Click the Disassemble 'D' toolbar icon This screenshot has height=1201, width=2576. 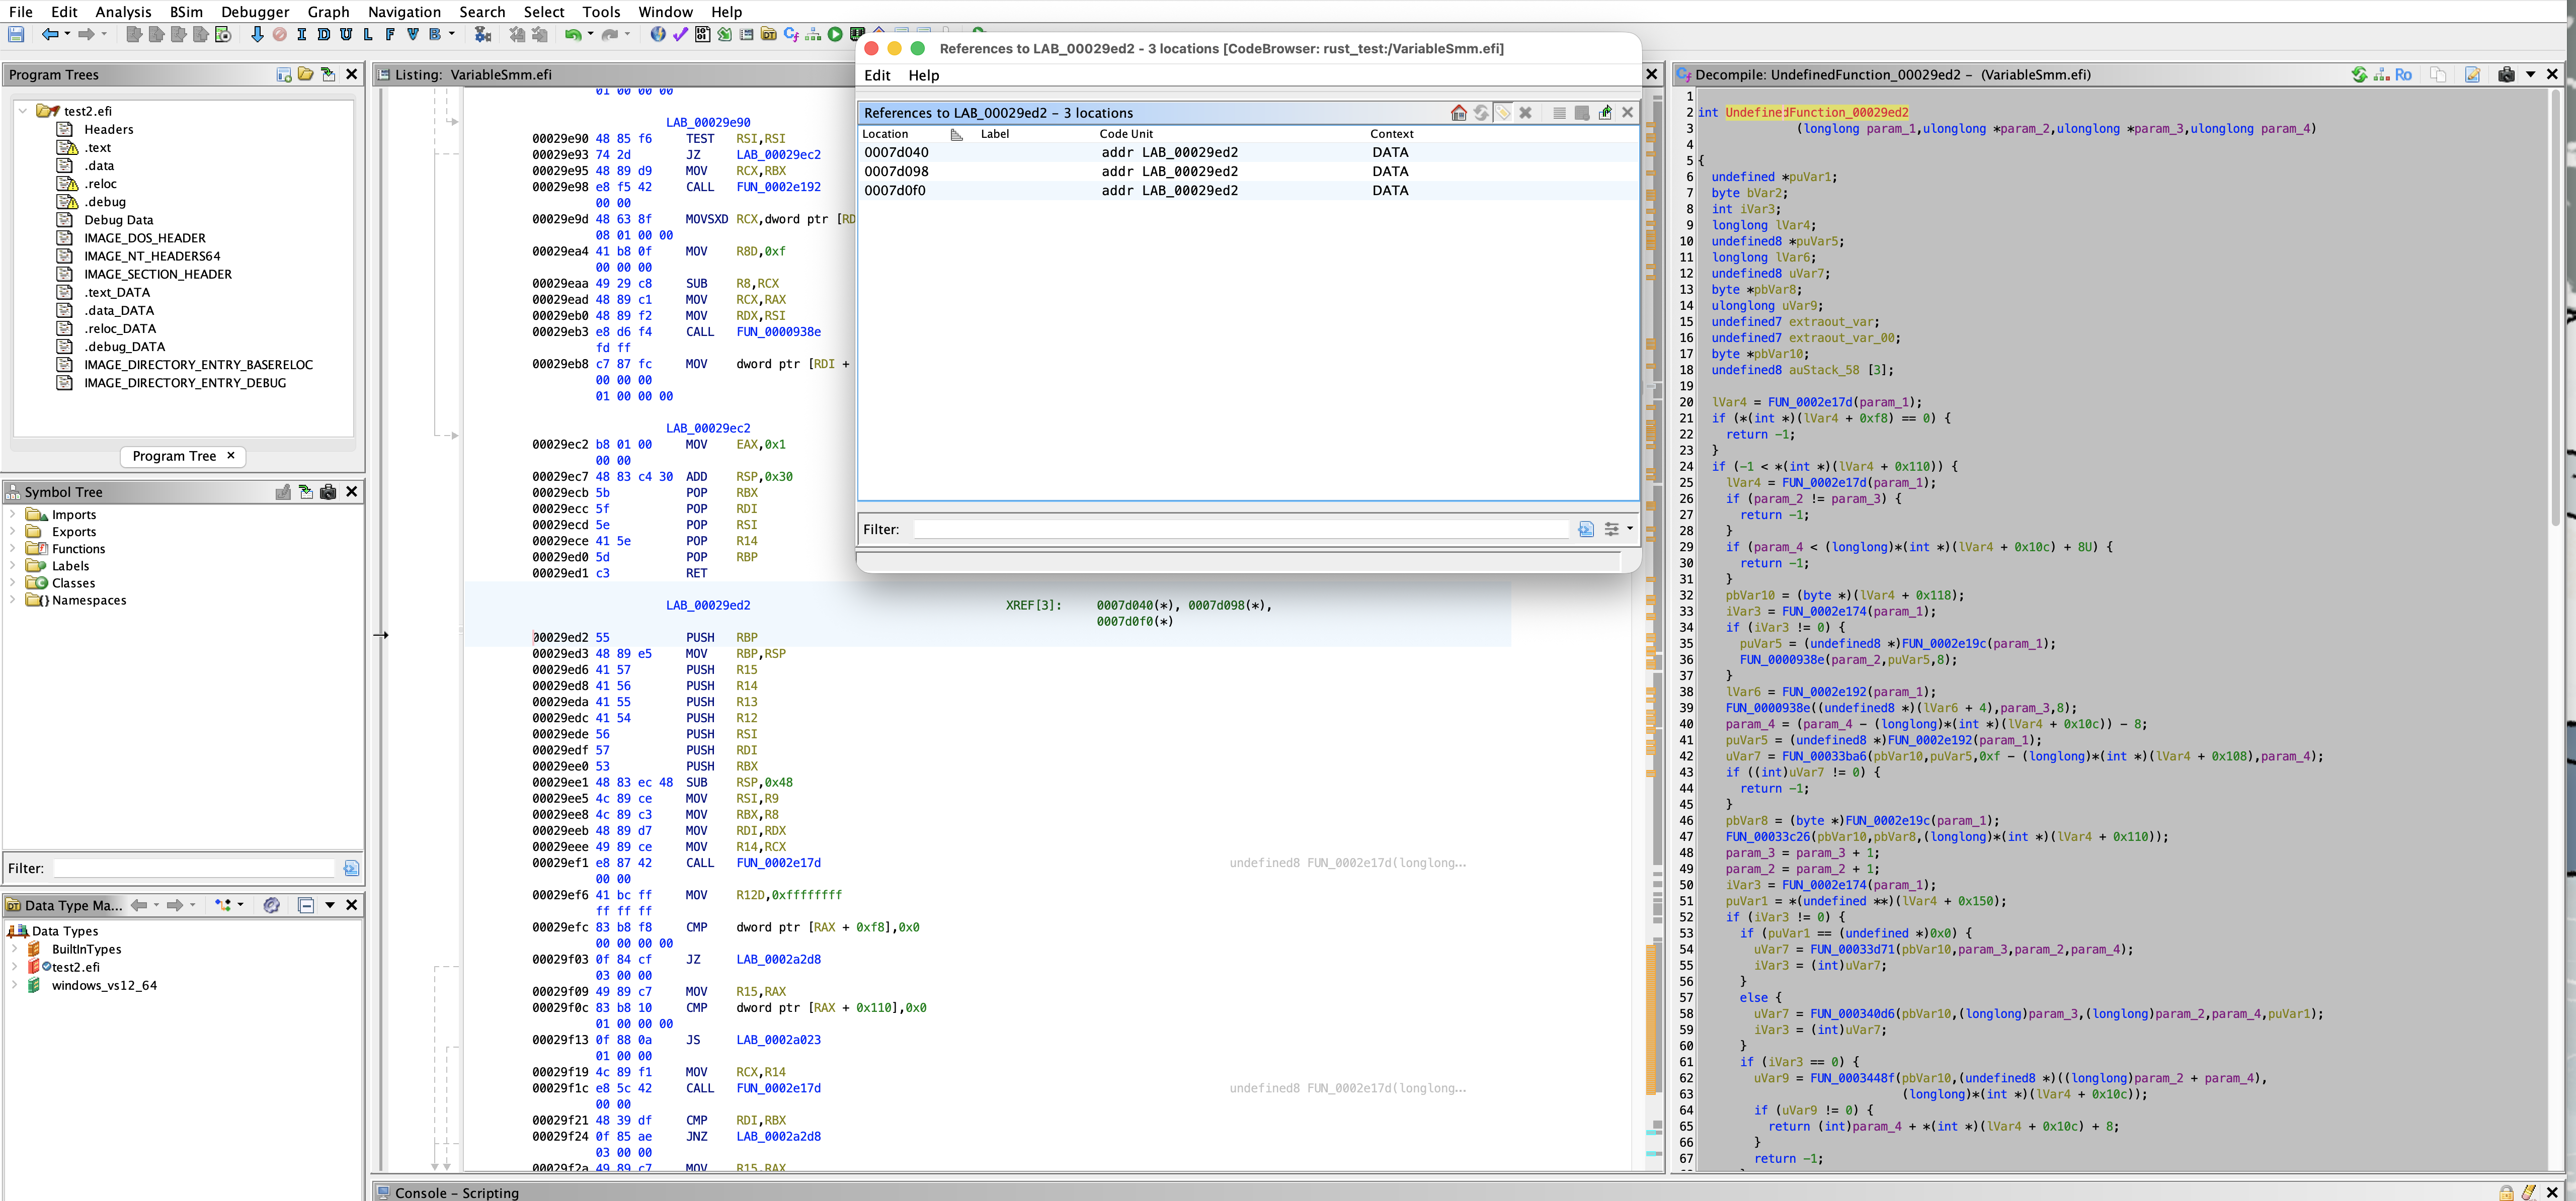(x=324, y=35)
